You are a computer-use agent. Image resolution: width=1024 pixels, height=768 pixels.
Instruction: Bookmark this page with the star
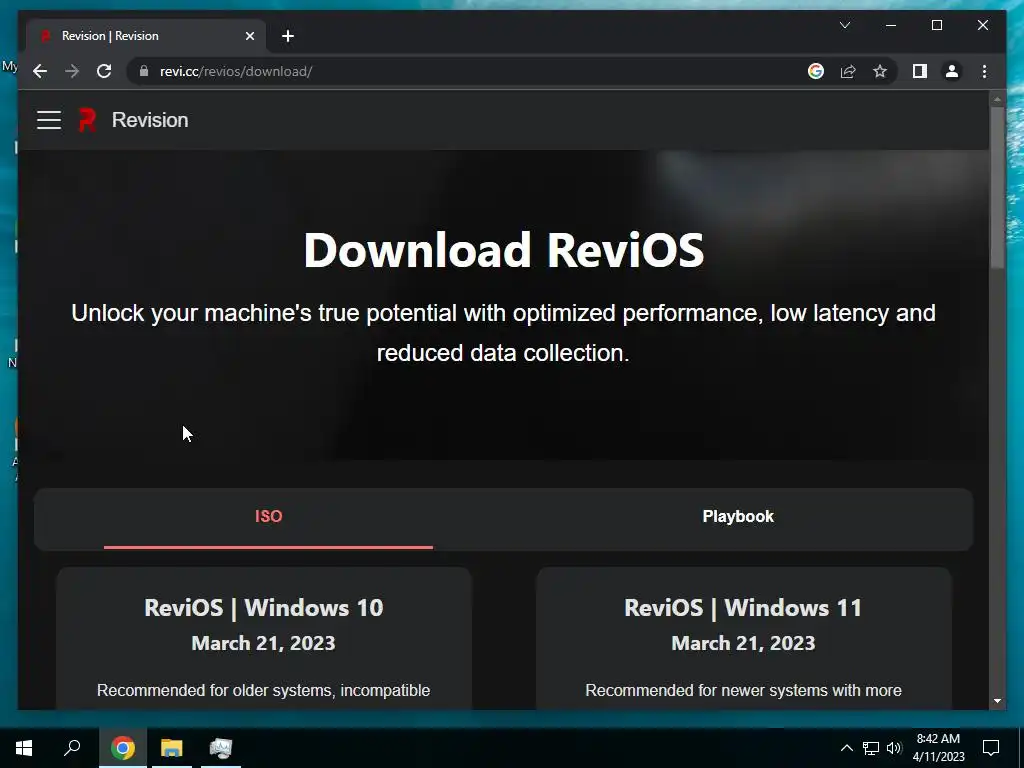(x=880, y=71)
